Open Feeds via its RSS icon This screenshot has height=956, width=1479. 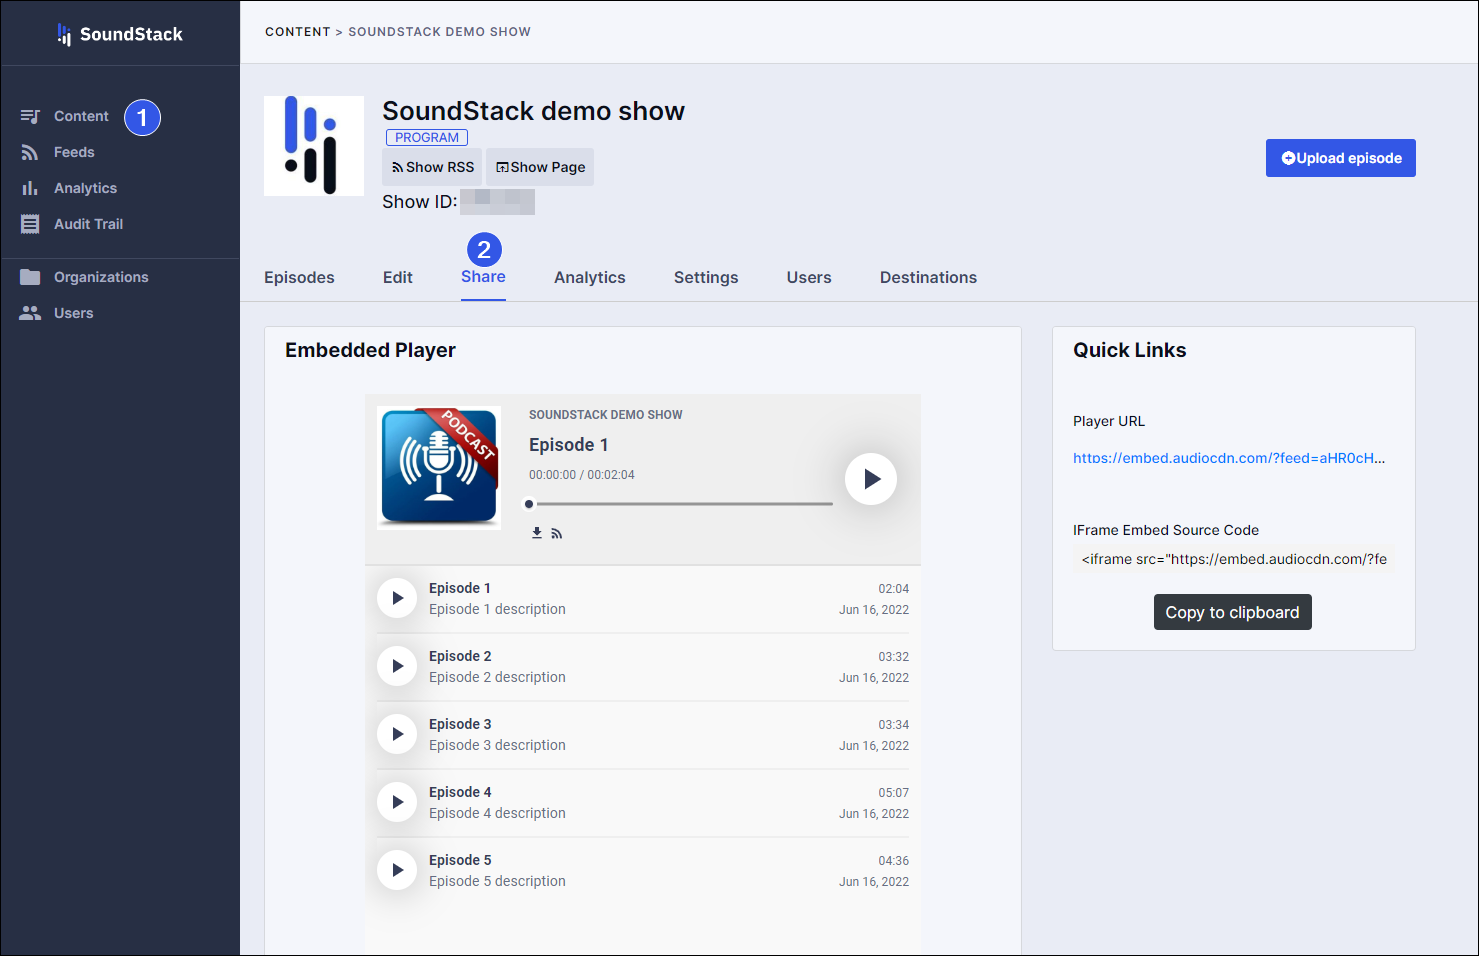click(30, 152)
